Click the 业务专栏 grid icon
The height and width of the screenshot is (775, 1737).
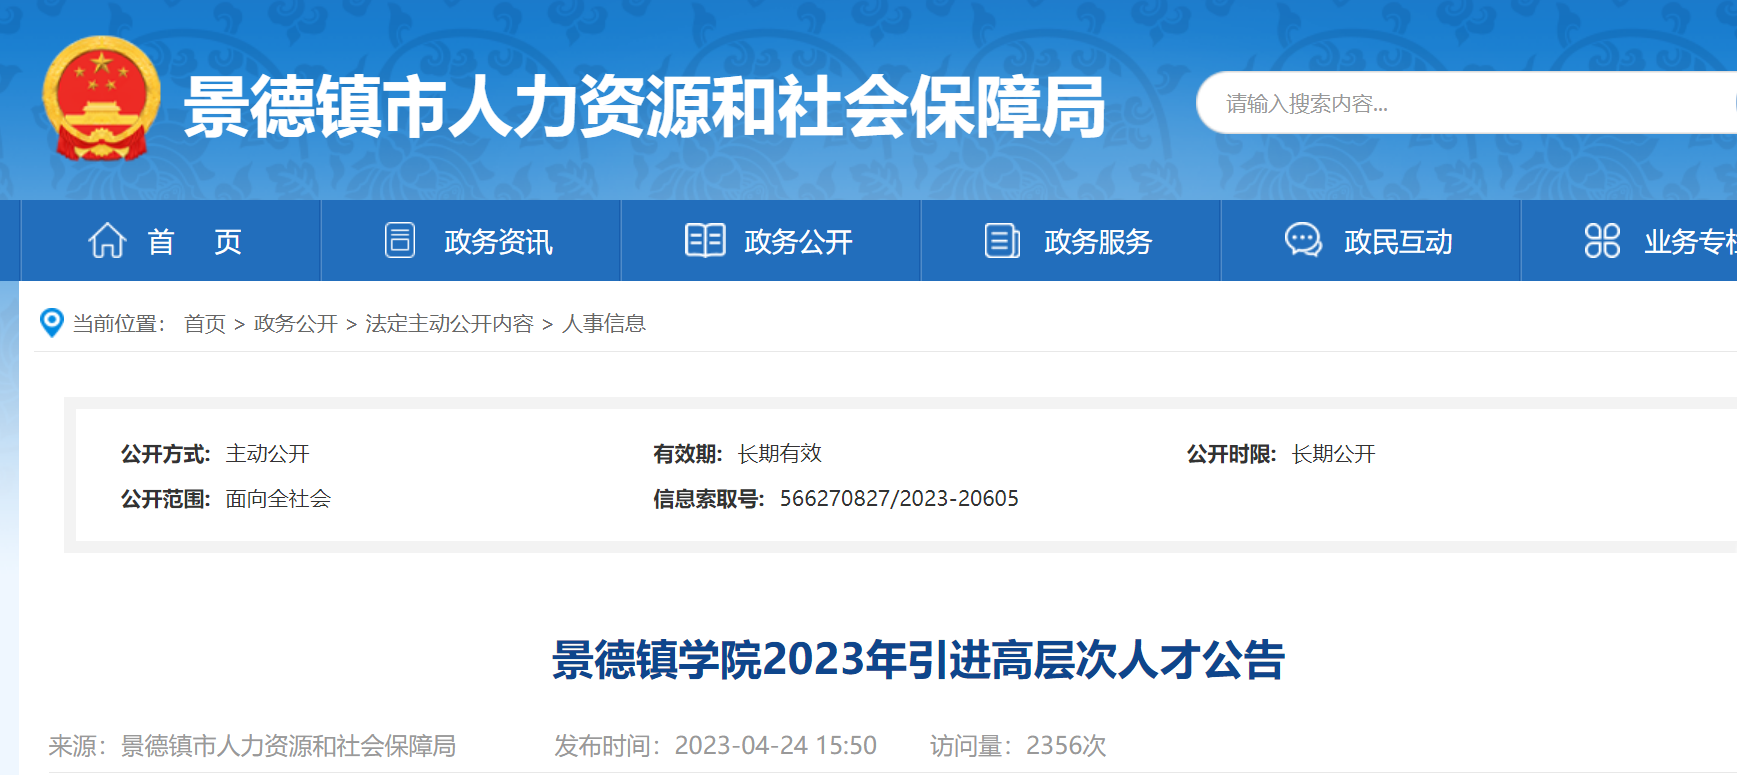[1602, 240]
